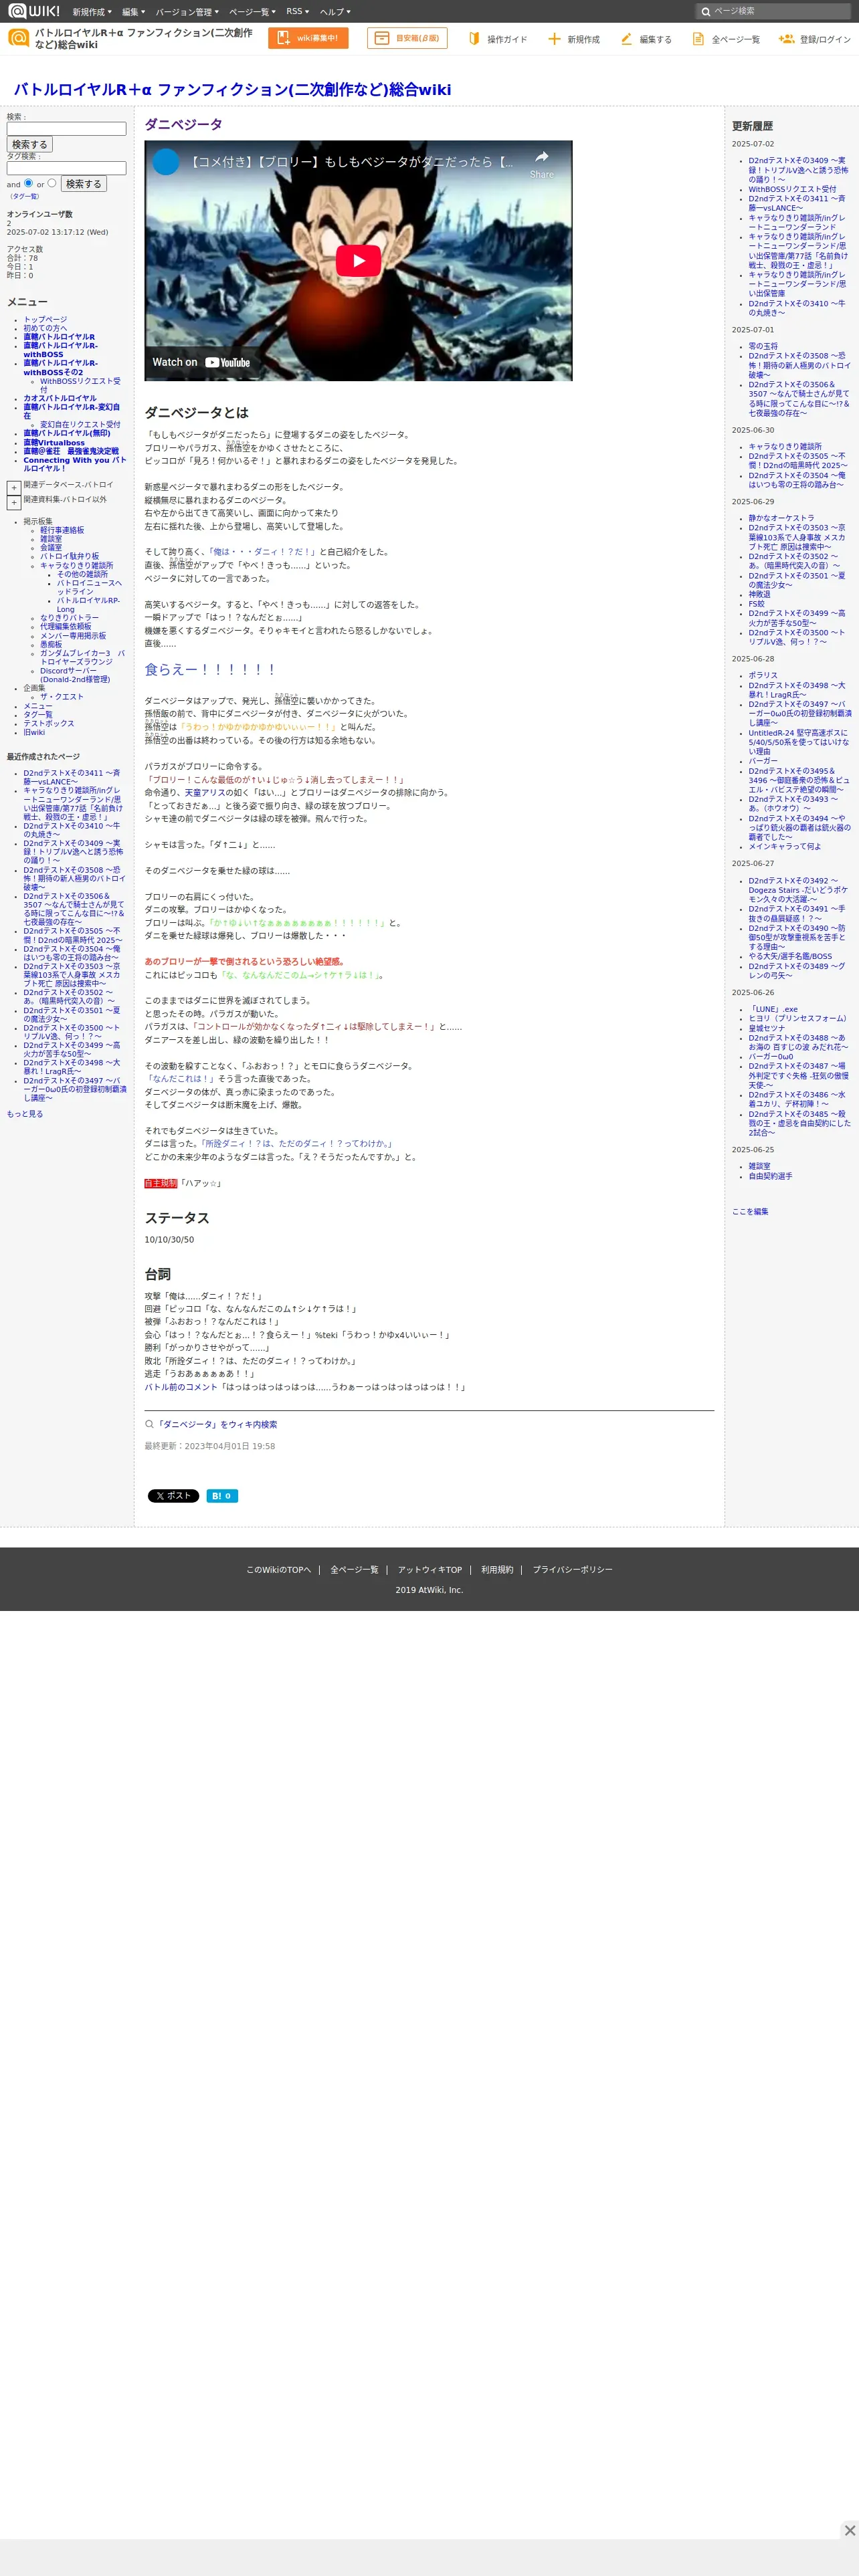
Task: Open テストボックス in the sidebar
Action: 49,724
